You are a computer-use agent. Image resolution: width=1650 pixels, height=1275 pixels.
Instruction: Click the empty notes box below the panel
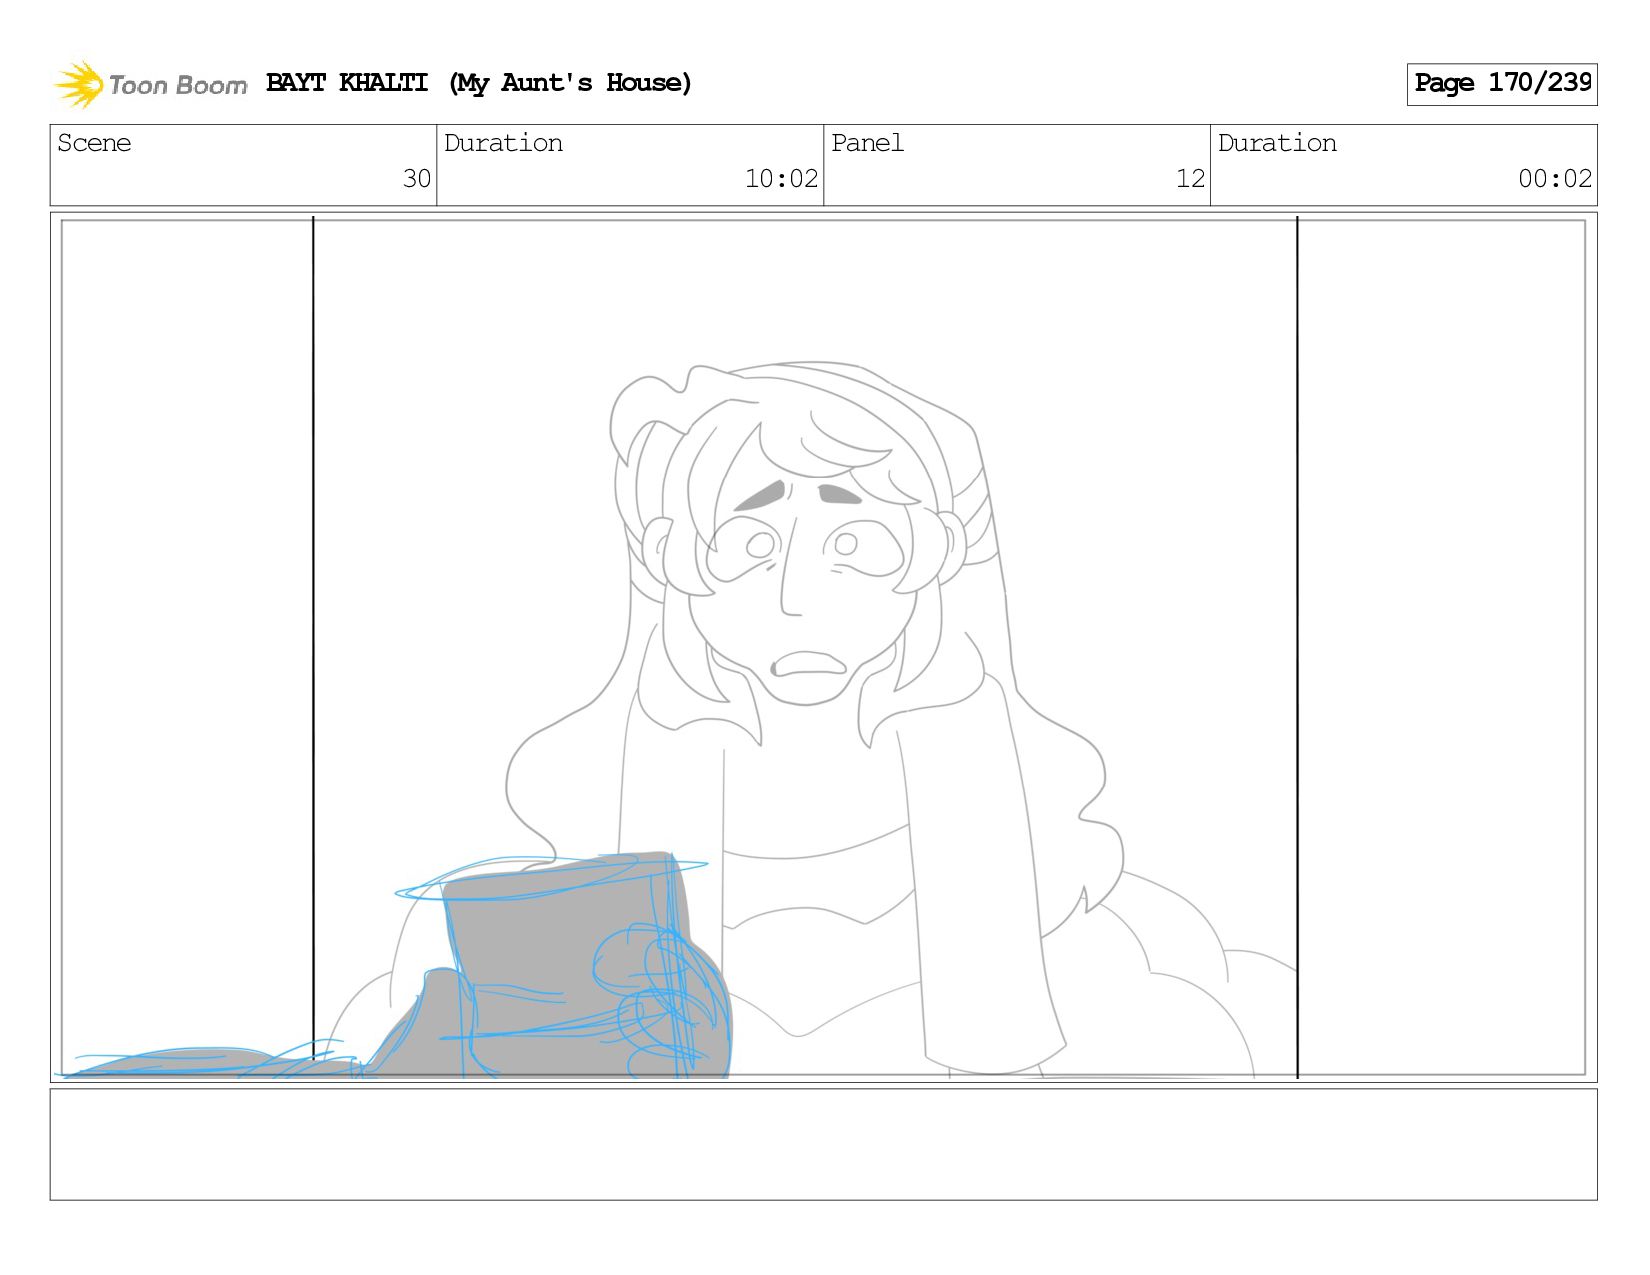click(823, 1144)
